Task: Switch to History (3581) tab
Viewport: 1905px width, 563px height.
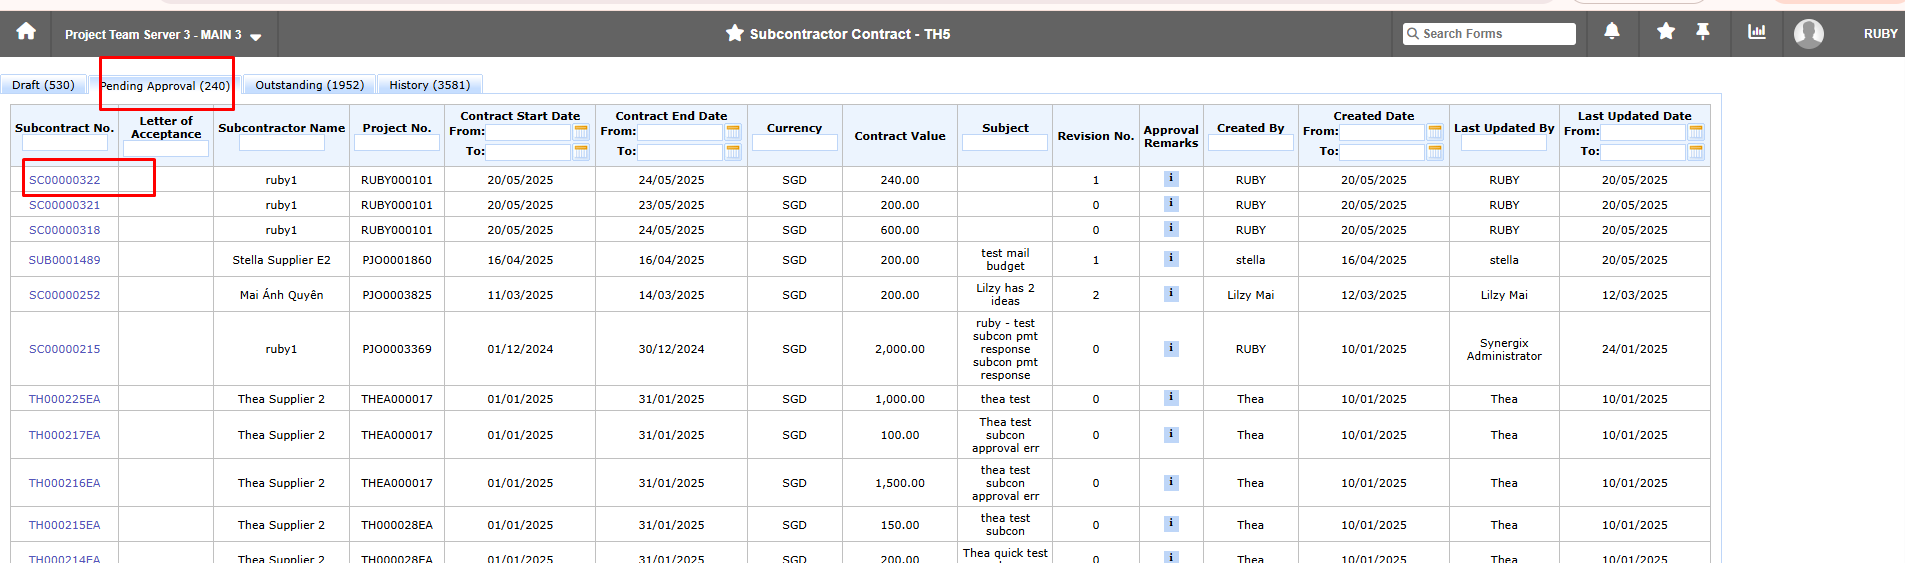Action: [430, 85]
